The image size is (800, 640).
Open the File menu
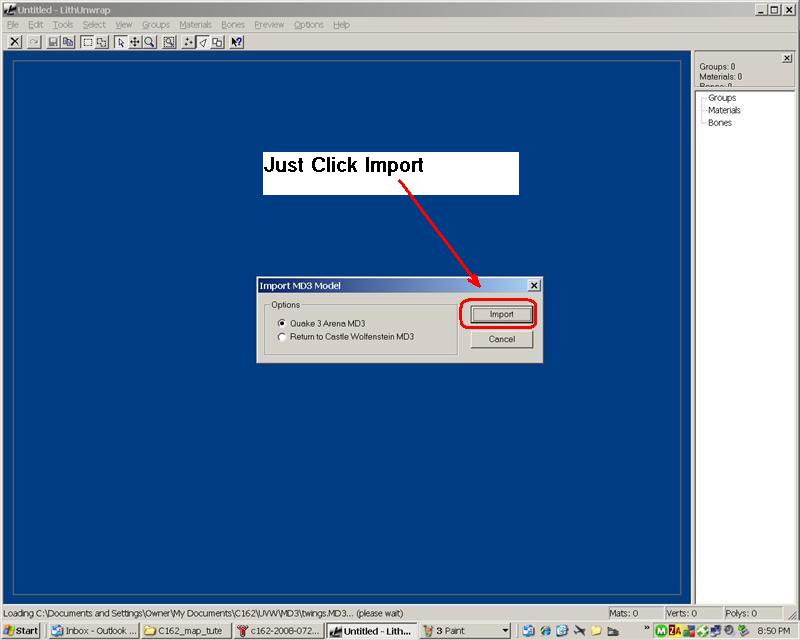coord(13,24)
